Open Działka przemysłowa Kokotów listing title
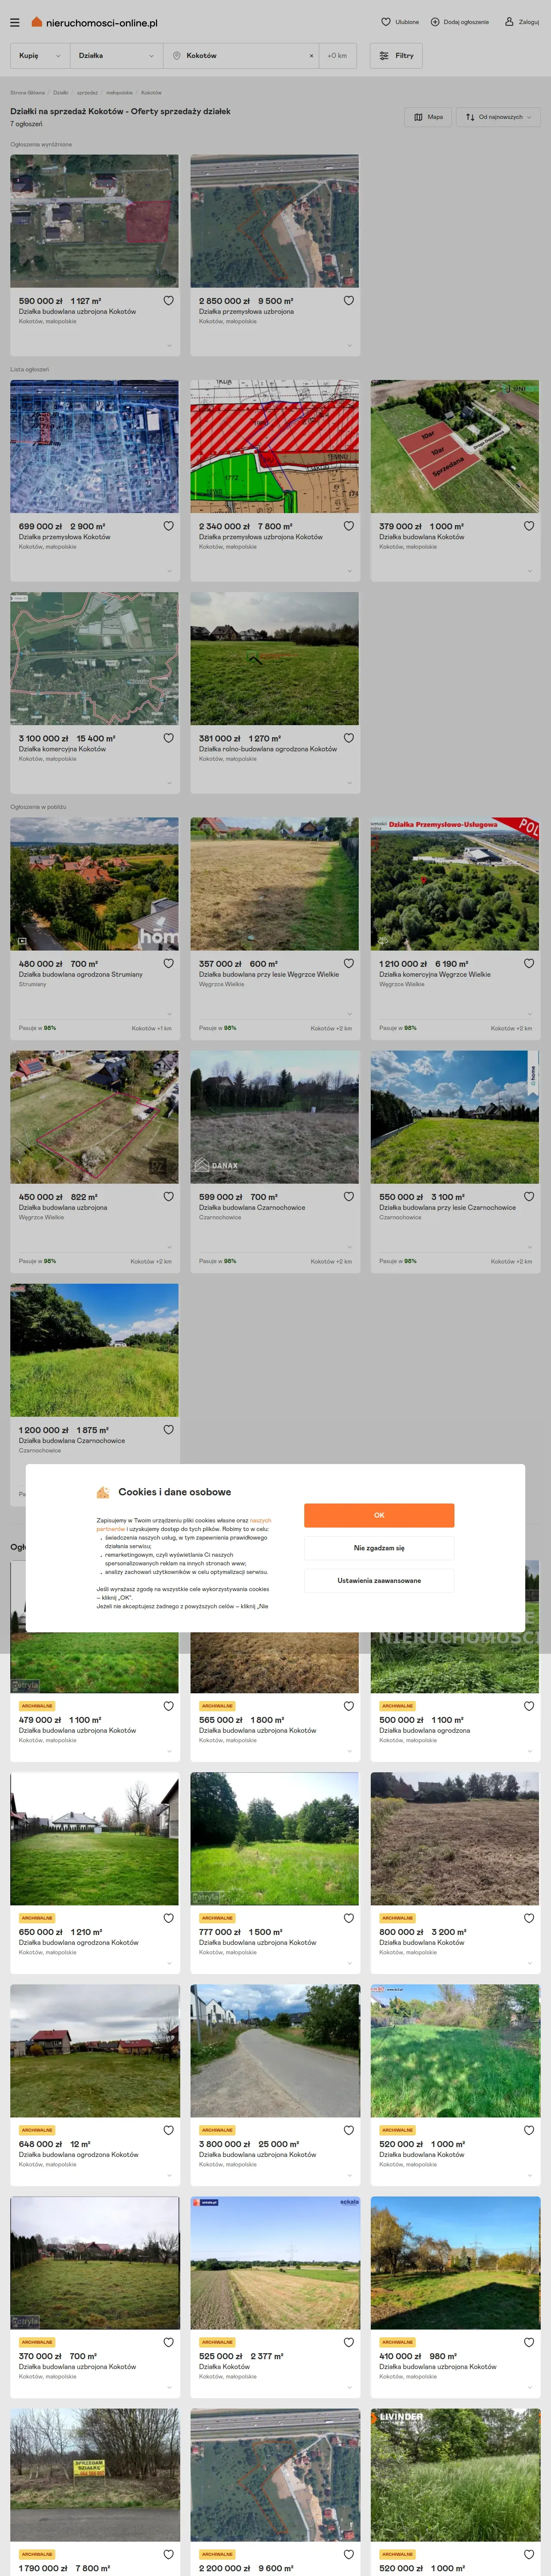551x2576 pixels. pos(65,537)
